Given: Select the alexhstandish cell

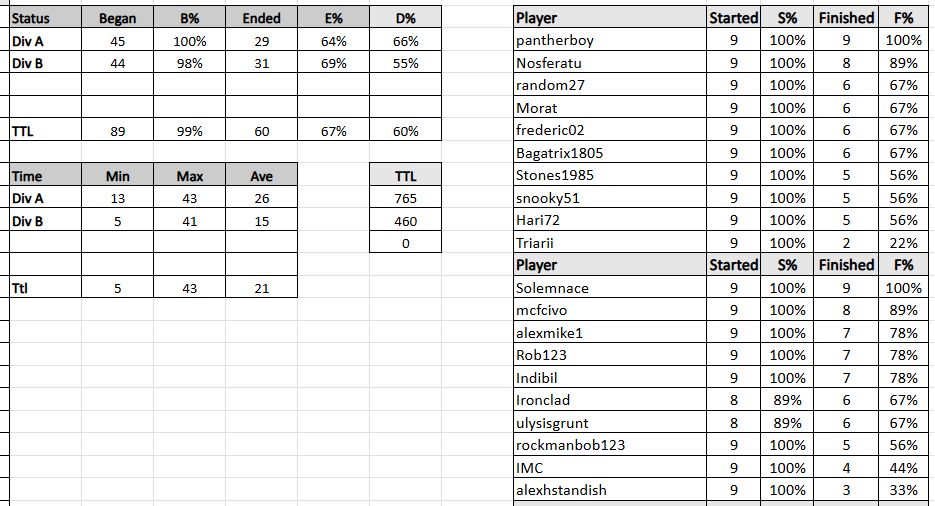Looking at the screenshot, I should [608, 490].
